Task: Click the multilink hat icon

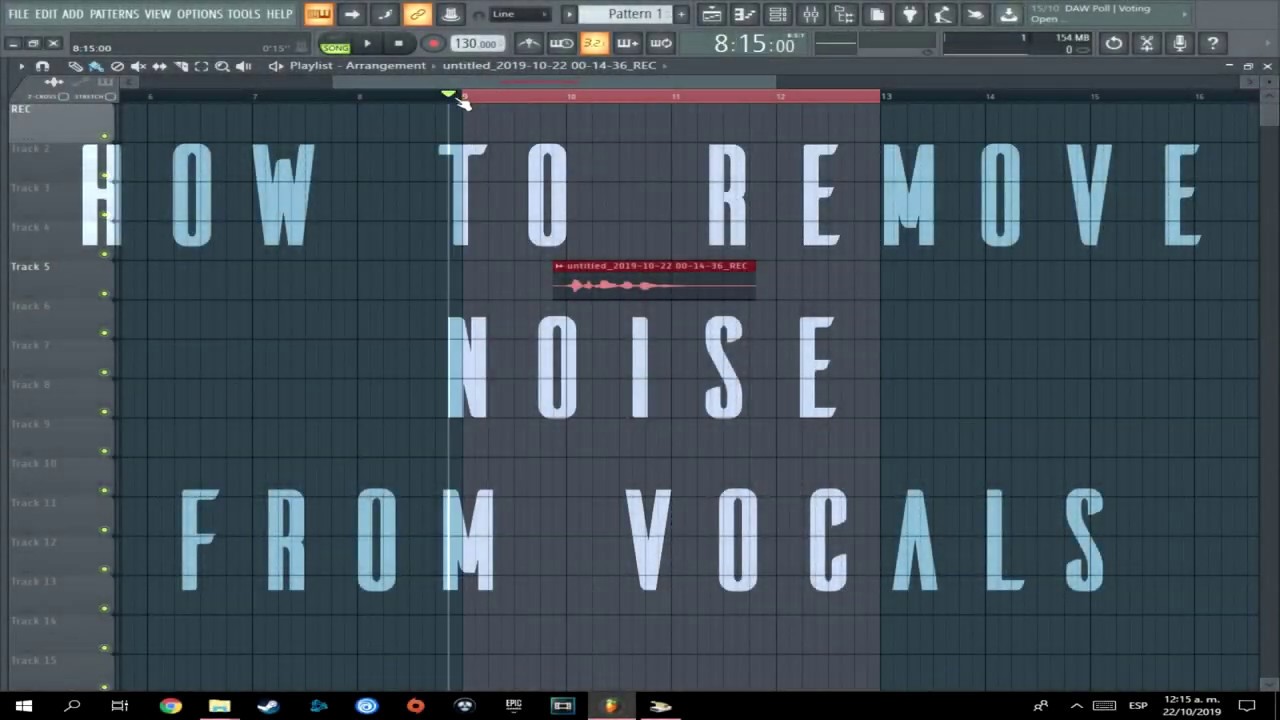Action: 451,14
